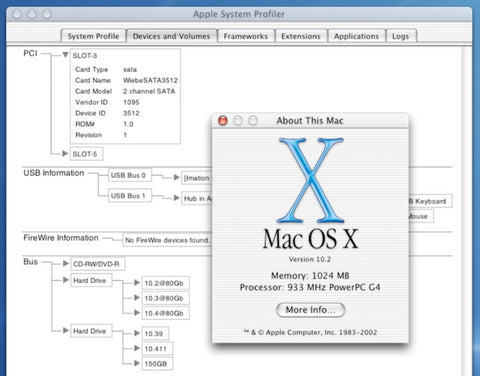Click the 10.411 volume box
Screen dimensions: 480x376
(x=157, y=349)
